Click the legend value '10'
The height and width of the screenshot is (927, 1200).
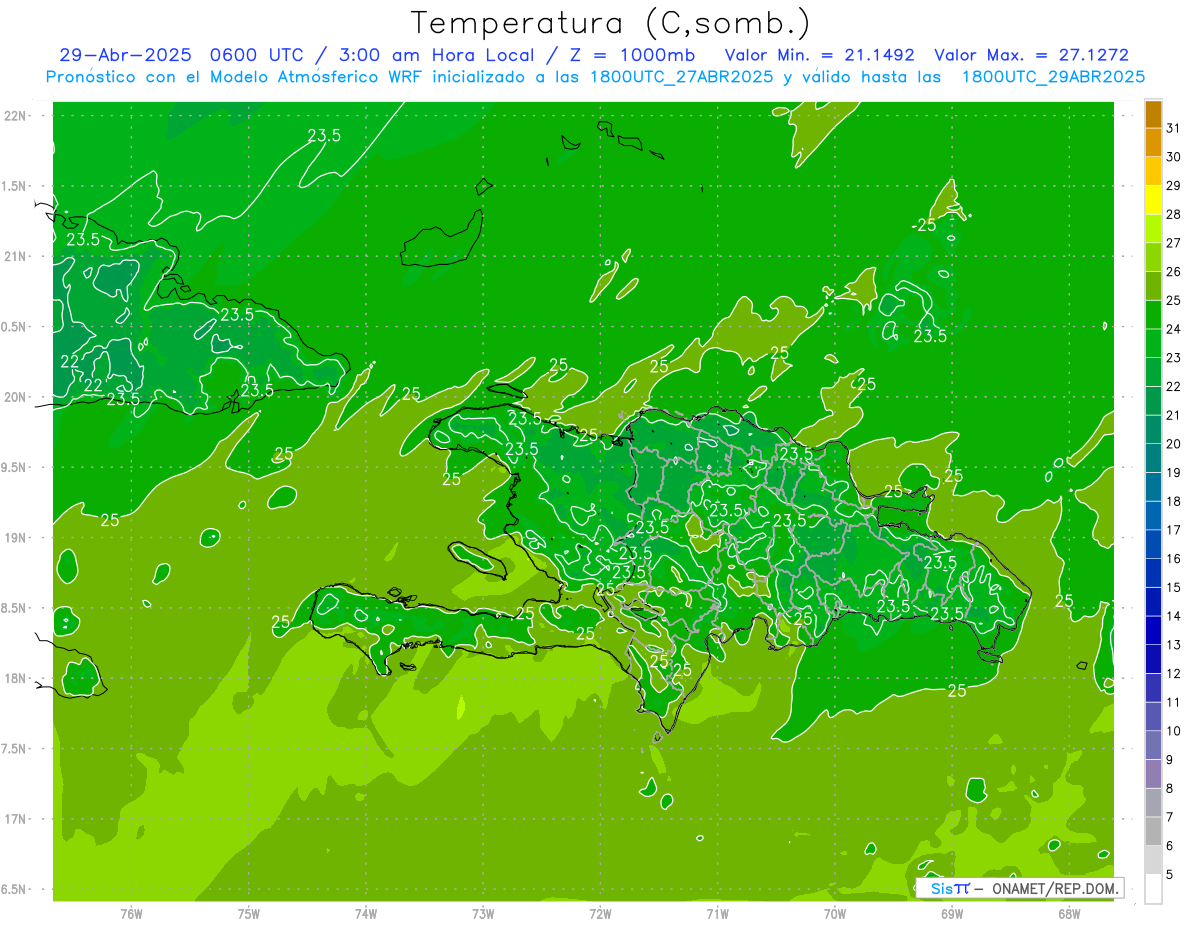1173,730
